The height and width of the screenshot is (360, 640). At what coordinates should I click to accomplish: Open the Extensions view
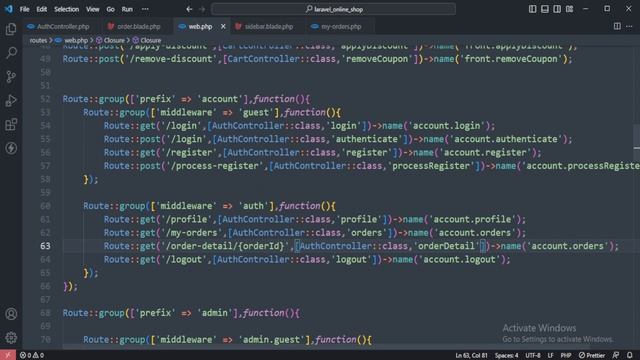pyautogui.click(x=11, y=124)
